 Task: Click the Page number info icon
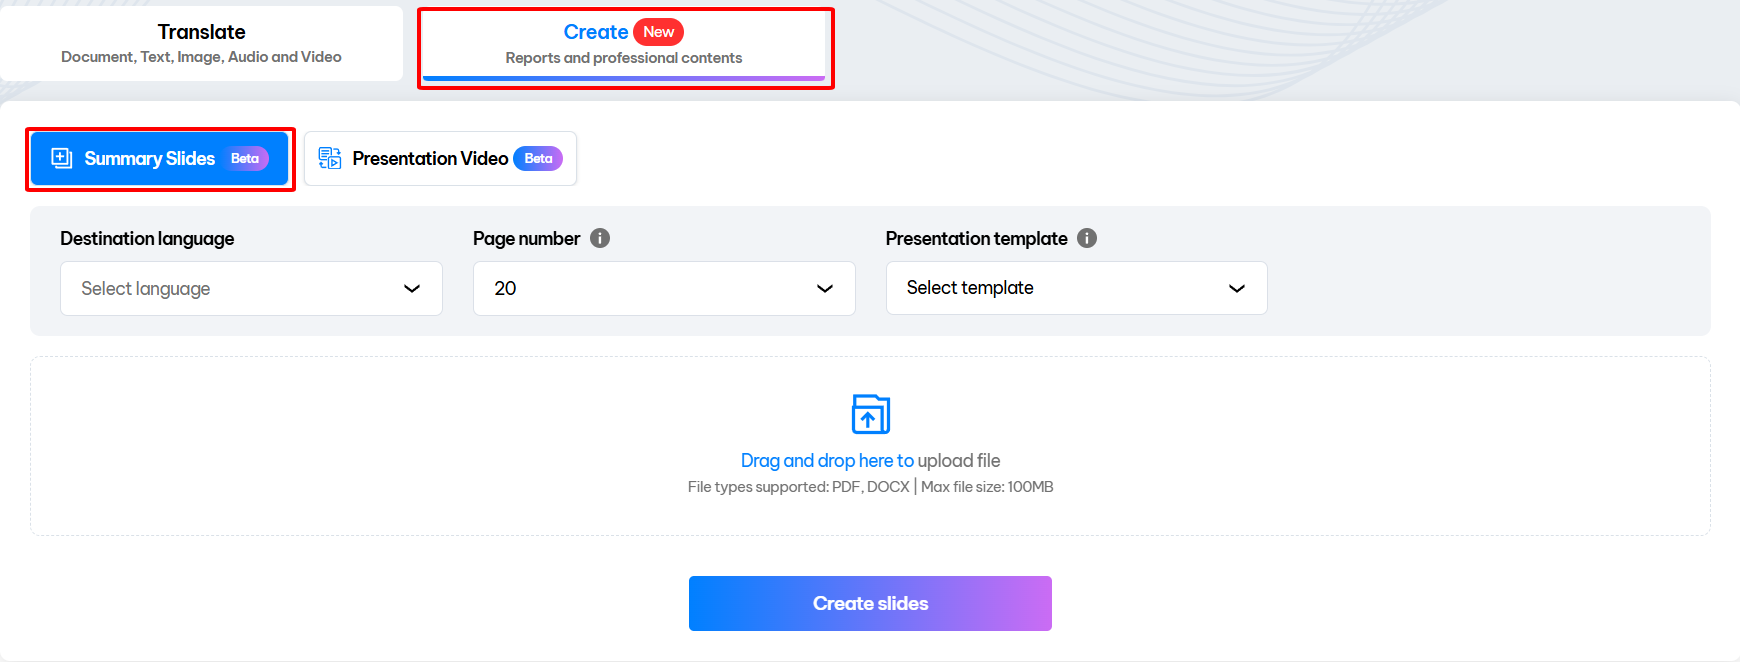[600, 238]
